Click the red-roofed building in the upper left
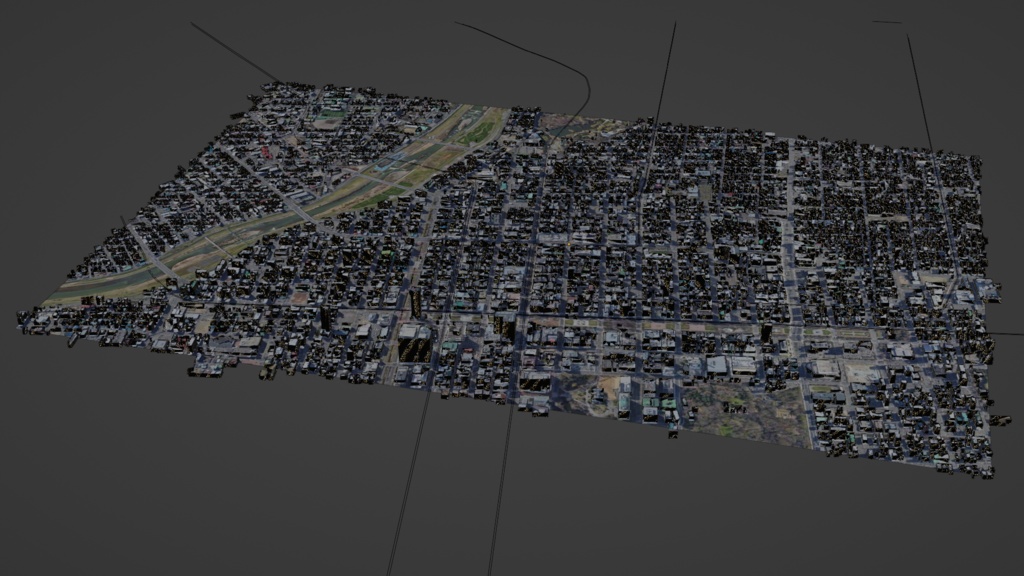This screenshot has width=1024, height=576. pyautogui.click(x=263, y=151)
